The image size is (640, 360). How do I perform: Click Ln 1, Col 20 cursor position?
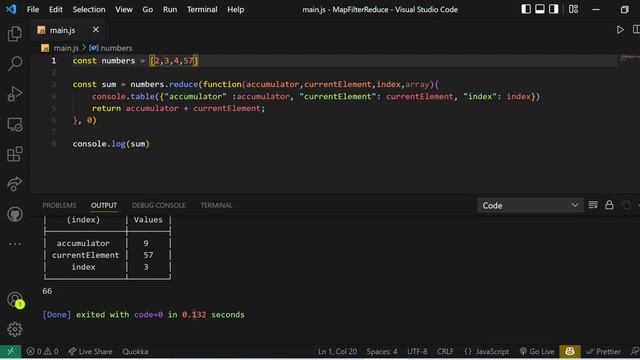[337, 351]
